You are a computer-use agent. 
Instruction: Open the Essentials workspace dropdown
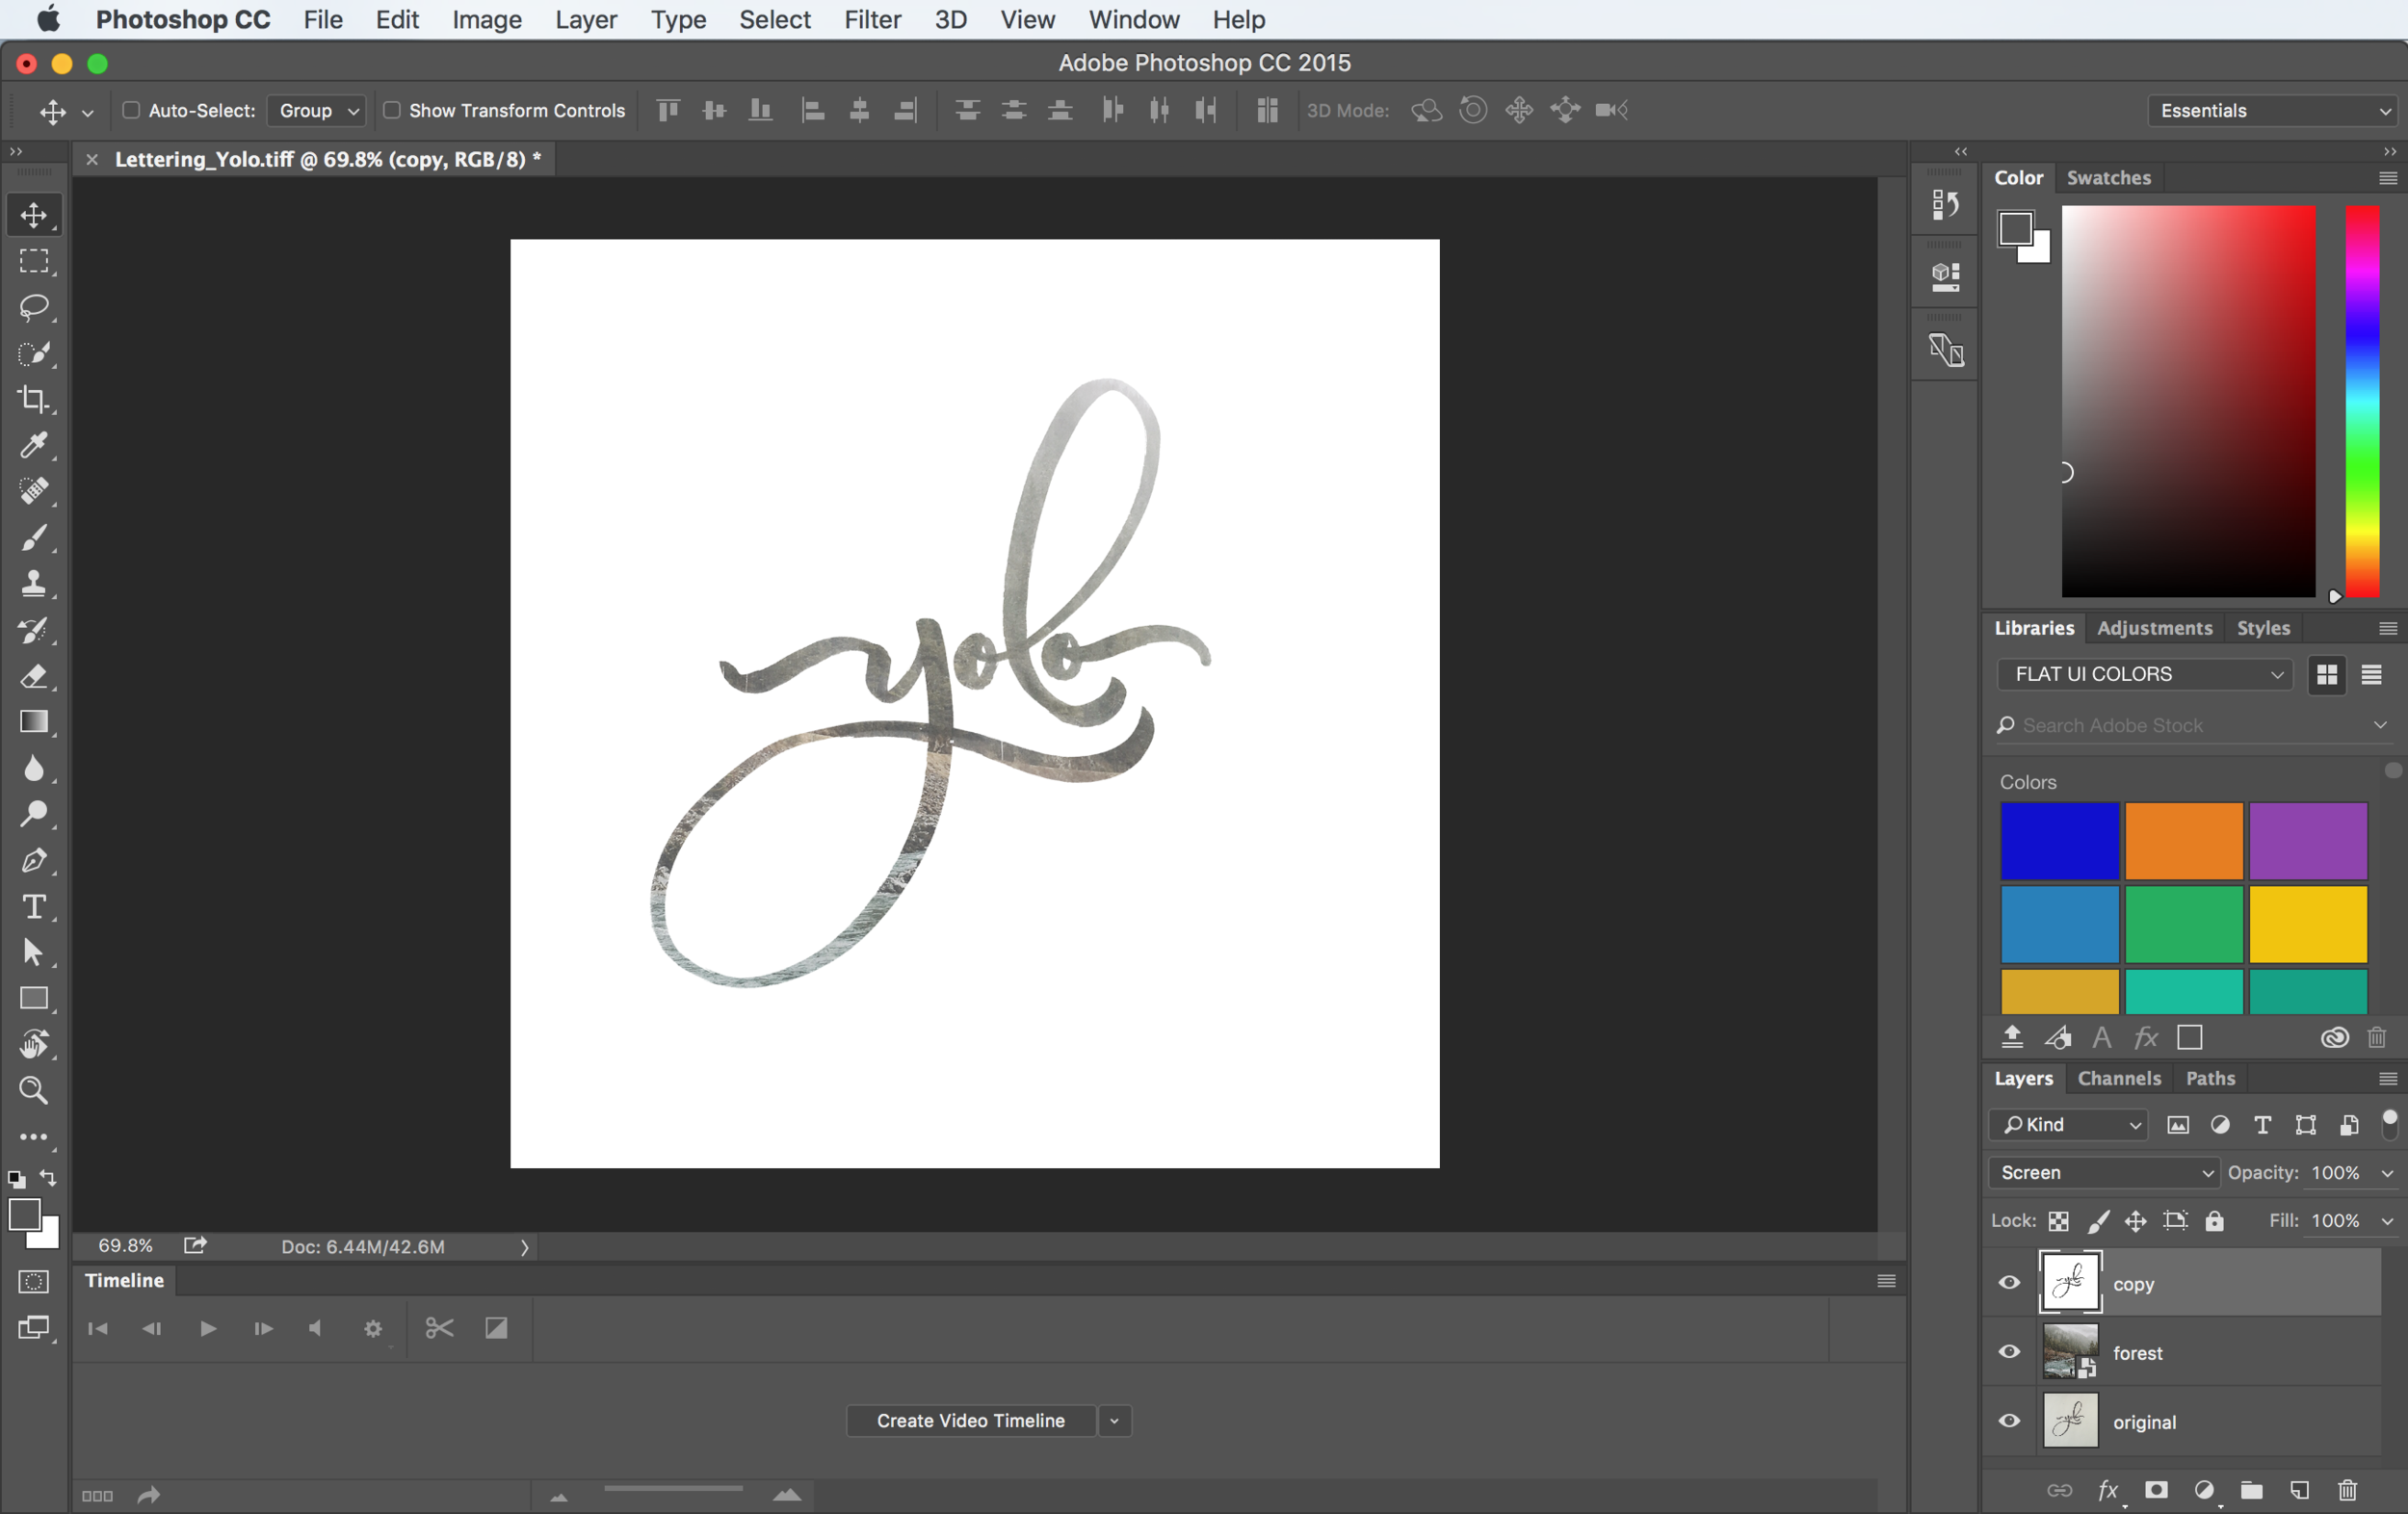(x=2272, y=110)
